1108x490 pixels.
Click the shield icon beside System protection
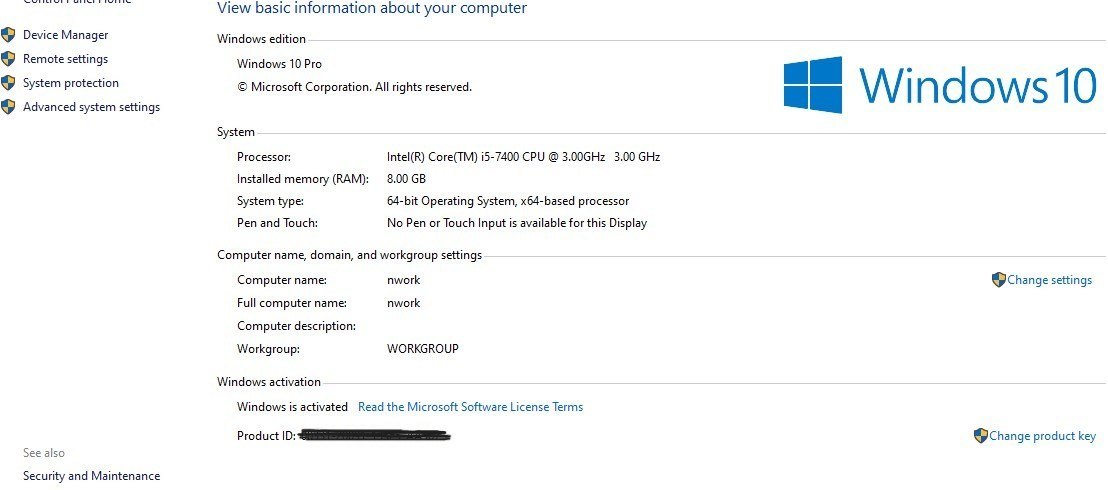[x=8, y=83]
